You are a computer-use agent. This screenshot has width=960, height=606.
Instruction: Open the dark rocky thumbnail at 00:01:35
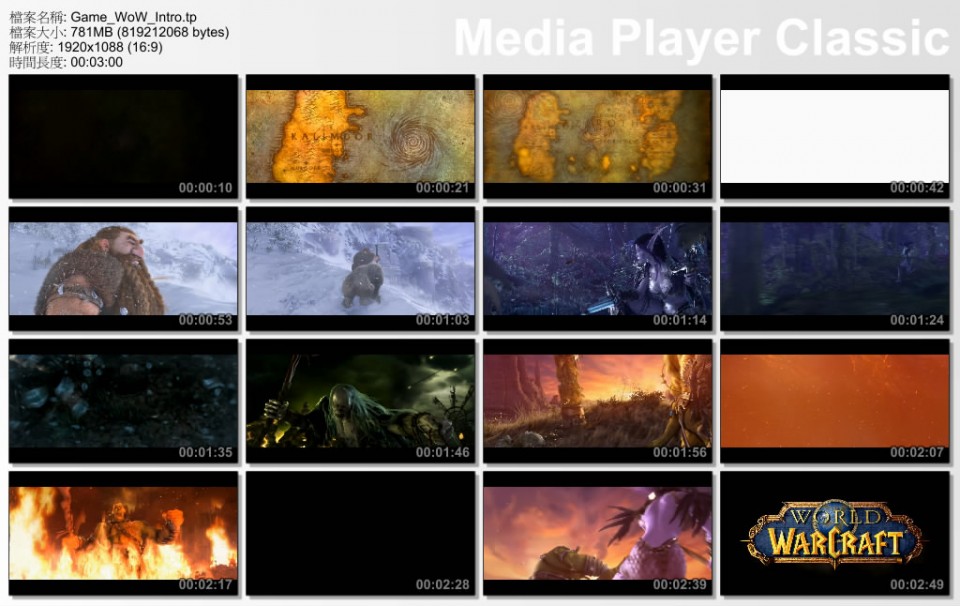click(123, 401)
